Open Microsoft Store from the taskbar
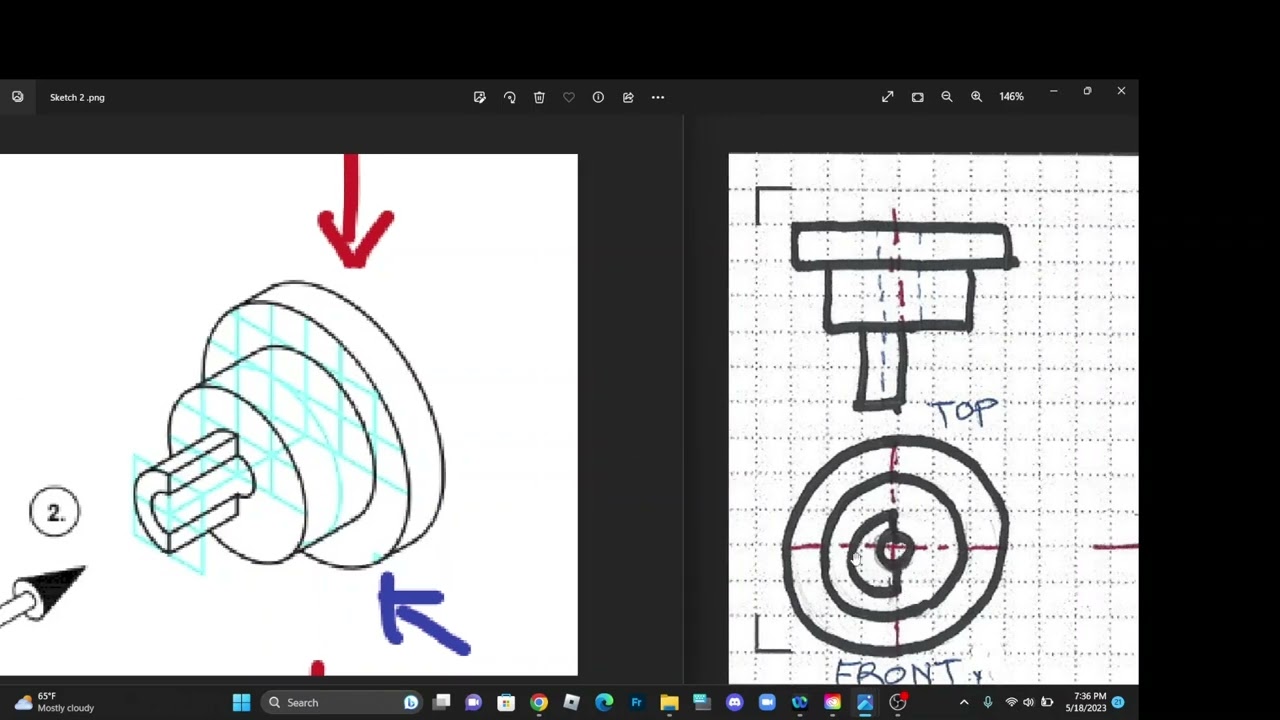The width and height of the screenshot is (1280, 720). [x=506, y=702]
